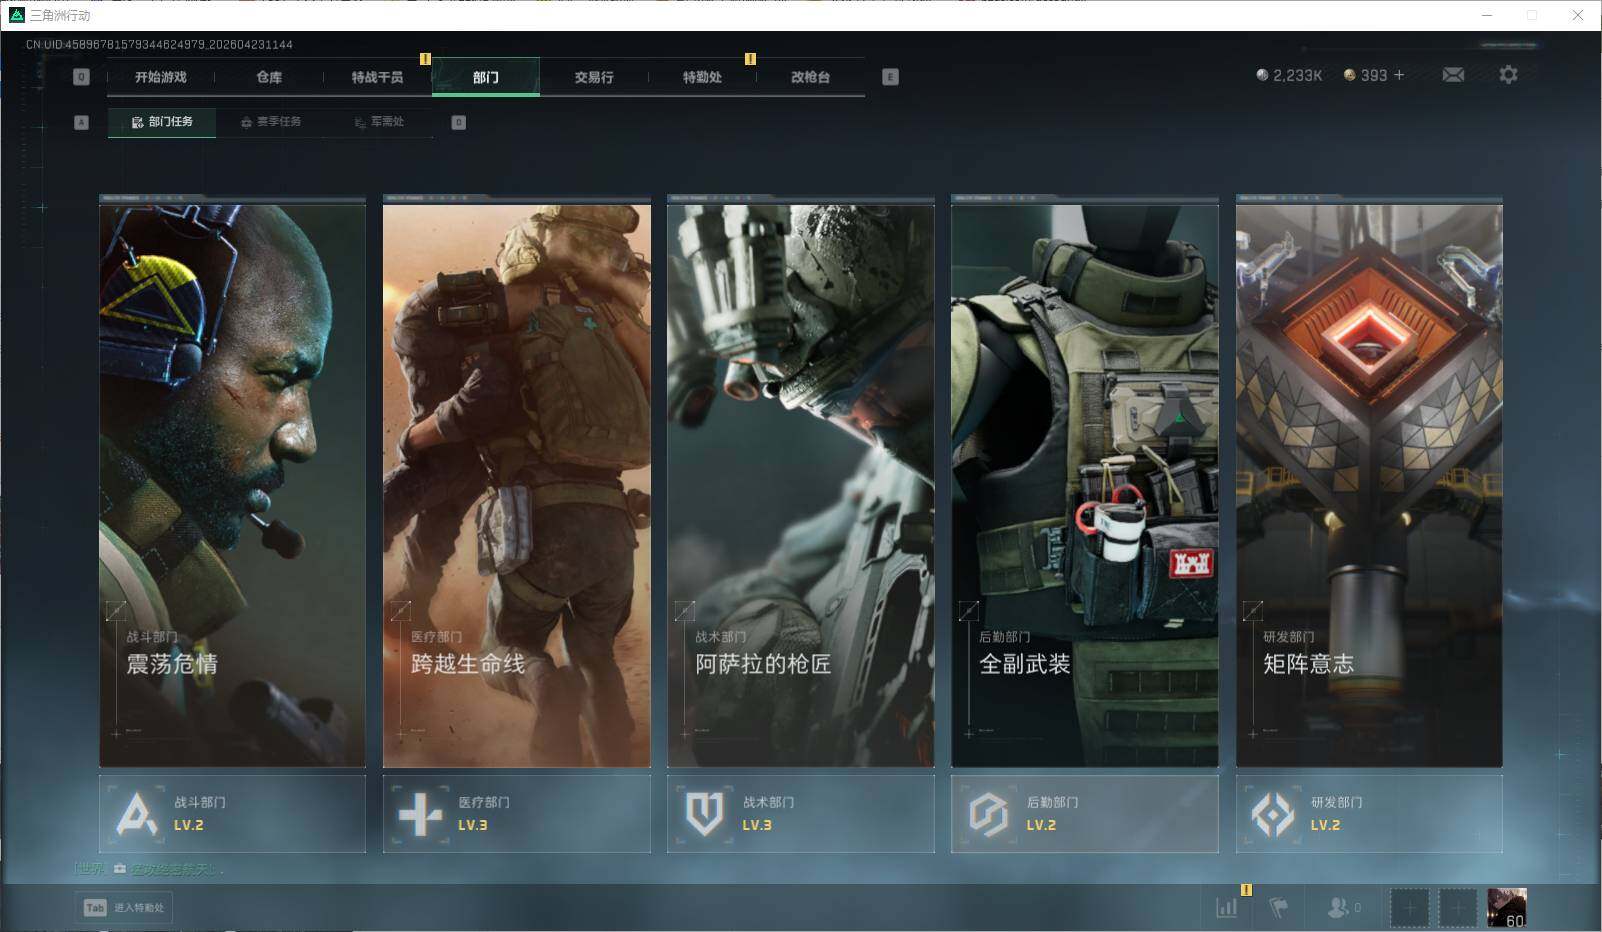Click the corner arrow icon on 阿萨拉的枪匠 card
This screenshot has height=932, width=1602.
[x=685, y=610]
